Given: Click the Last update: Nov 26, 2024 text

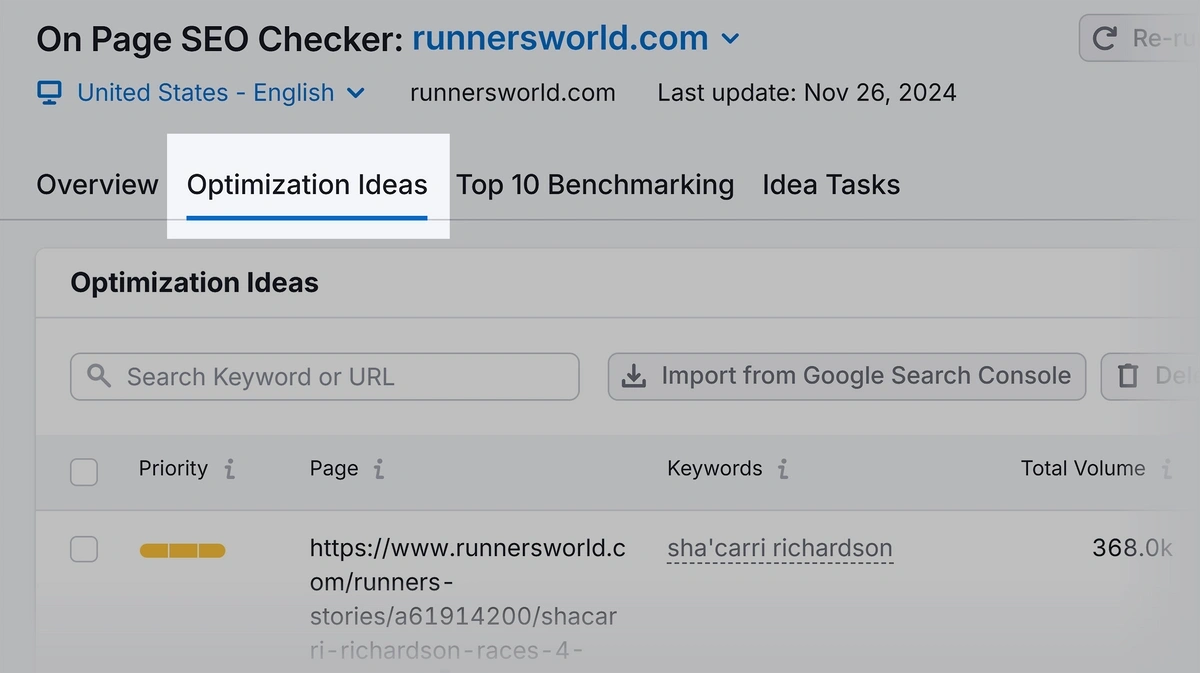Looking at the screenshot, I should [x=807, y=93].
